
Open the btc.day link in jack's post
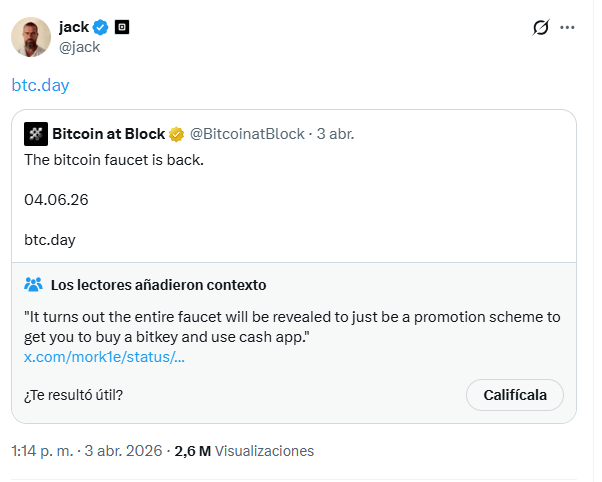[41, 85]
